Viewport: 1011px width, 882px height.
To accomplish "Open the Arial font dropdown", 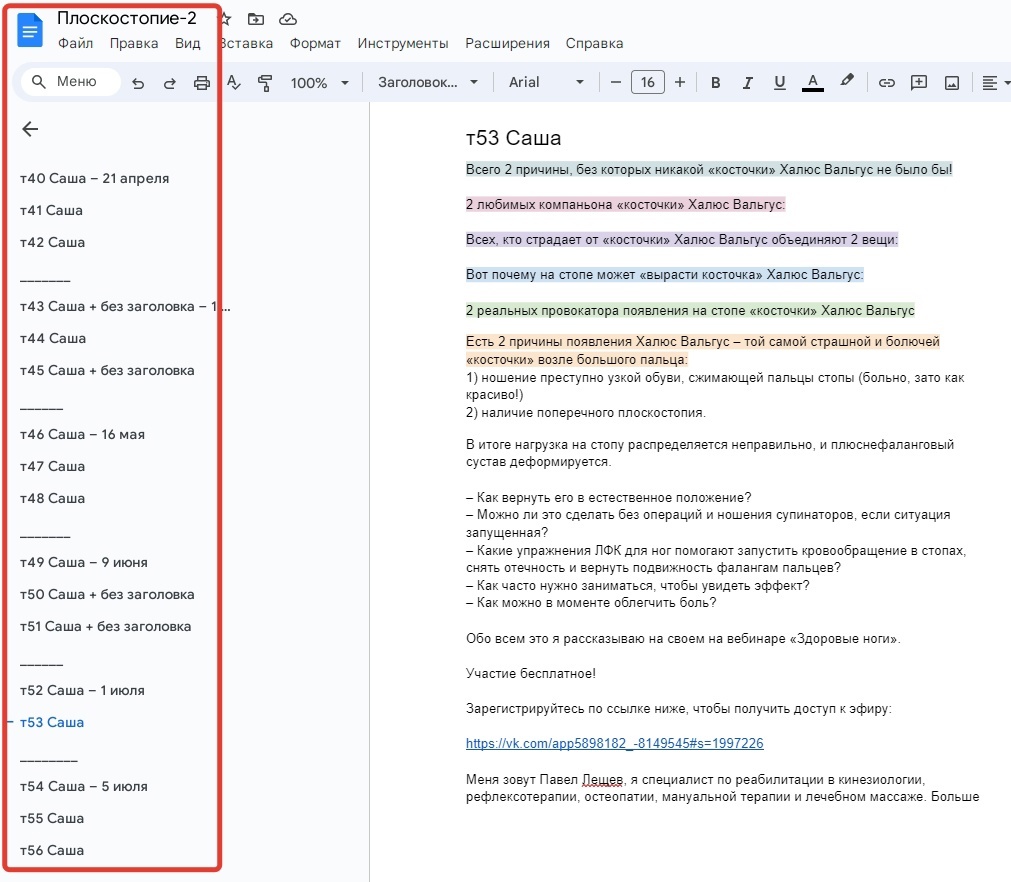I will point(547,83).
